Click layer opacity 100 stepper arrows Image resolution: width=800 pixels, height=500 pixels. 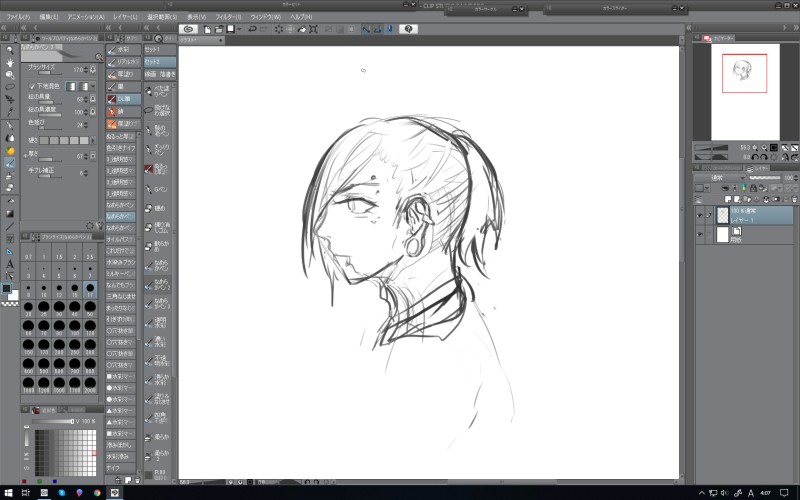[x=796, y=178]
